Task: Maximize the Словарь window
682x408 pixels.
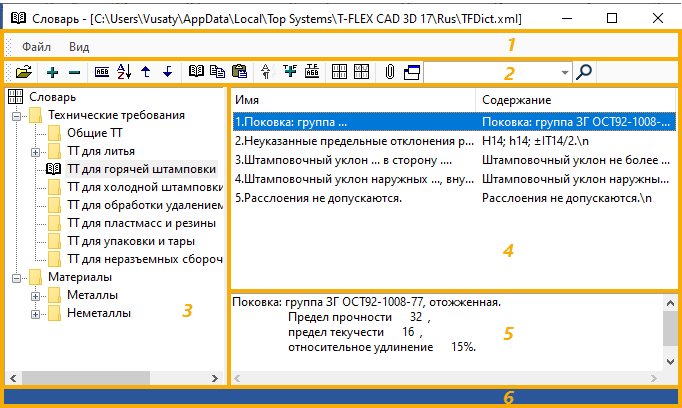Action: [612, 18]
